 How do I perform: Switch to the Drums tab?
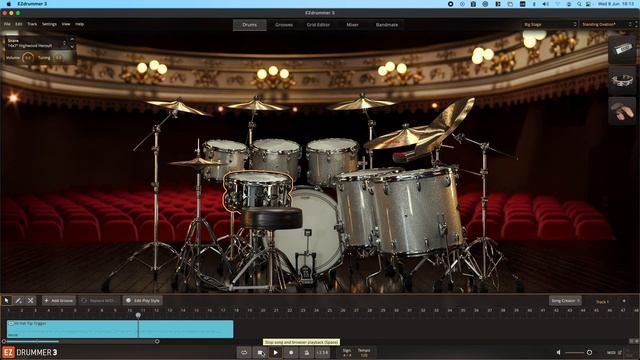point(249,24)
